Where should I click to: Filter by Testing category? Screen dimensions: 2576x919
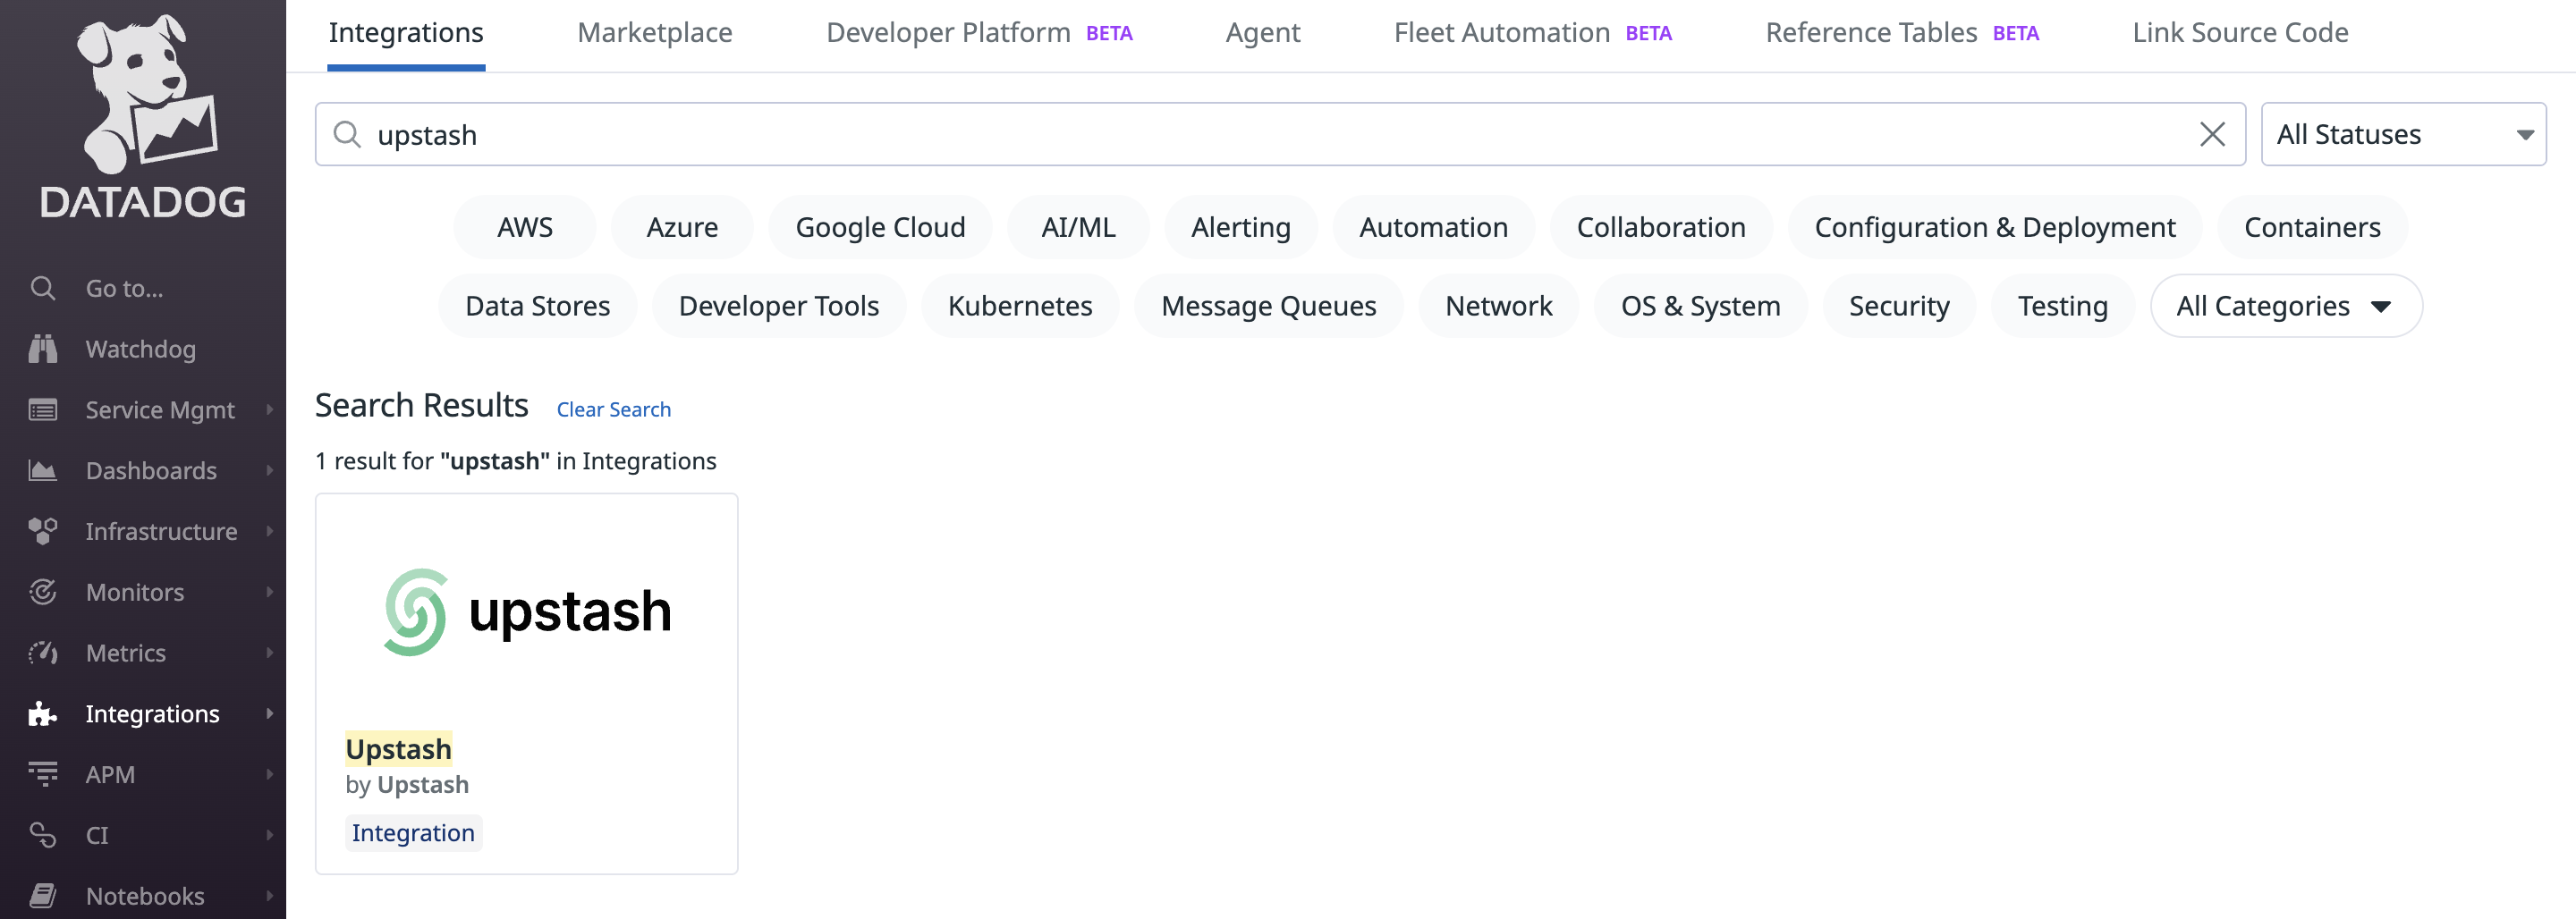pyautogui.click(x=2062, y=306)
